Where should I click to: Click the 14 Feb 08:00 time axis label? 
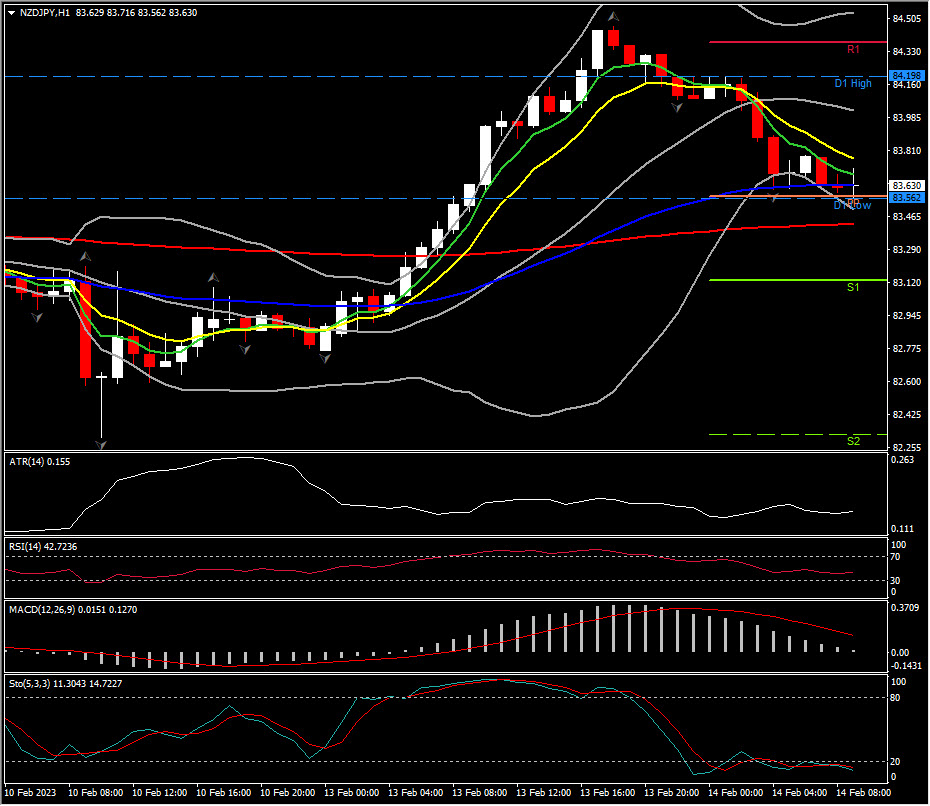click(865, 793)
